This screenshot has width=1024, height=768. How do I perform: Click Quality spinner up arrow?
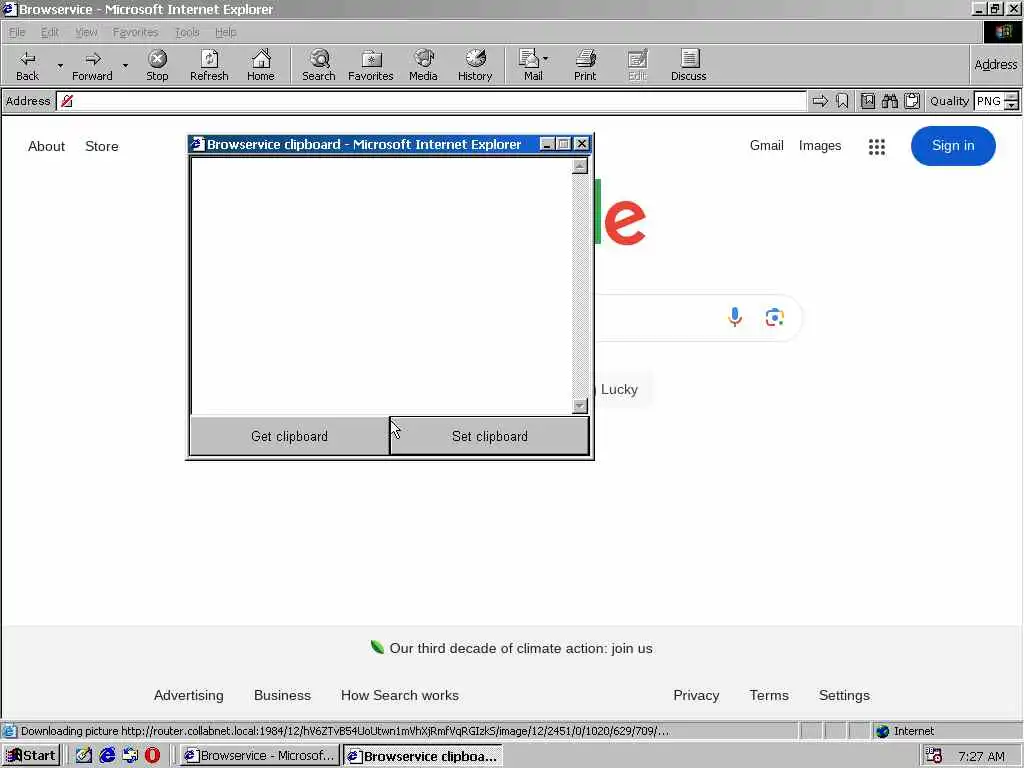[x=1012, y=97]
